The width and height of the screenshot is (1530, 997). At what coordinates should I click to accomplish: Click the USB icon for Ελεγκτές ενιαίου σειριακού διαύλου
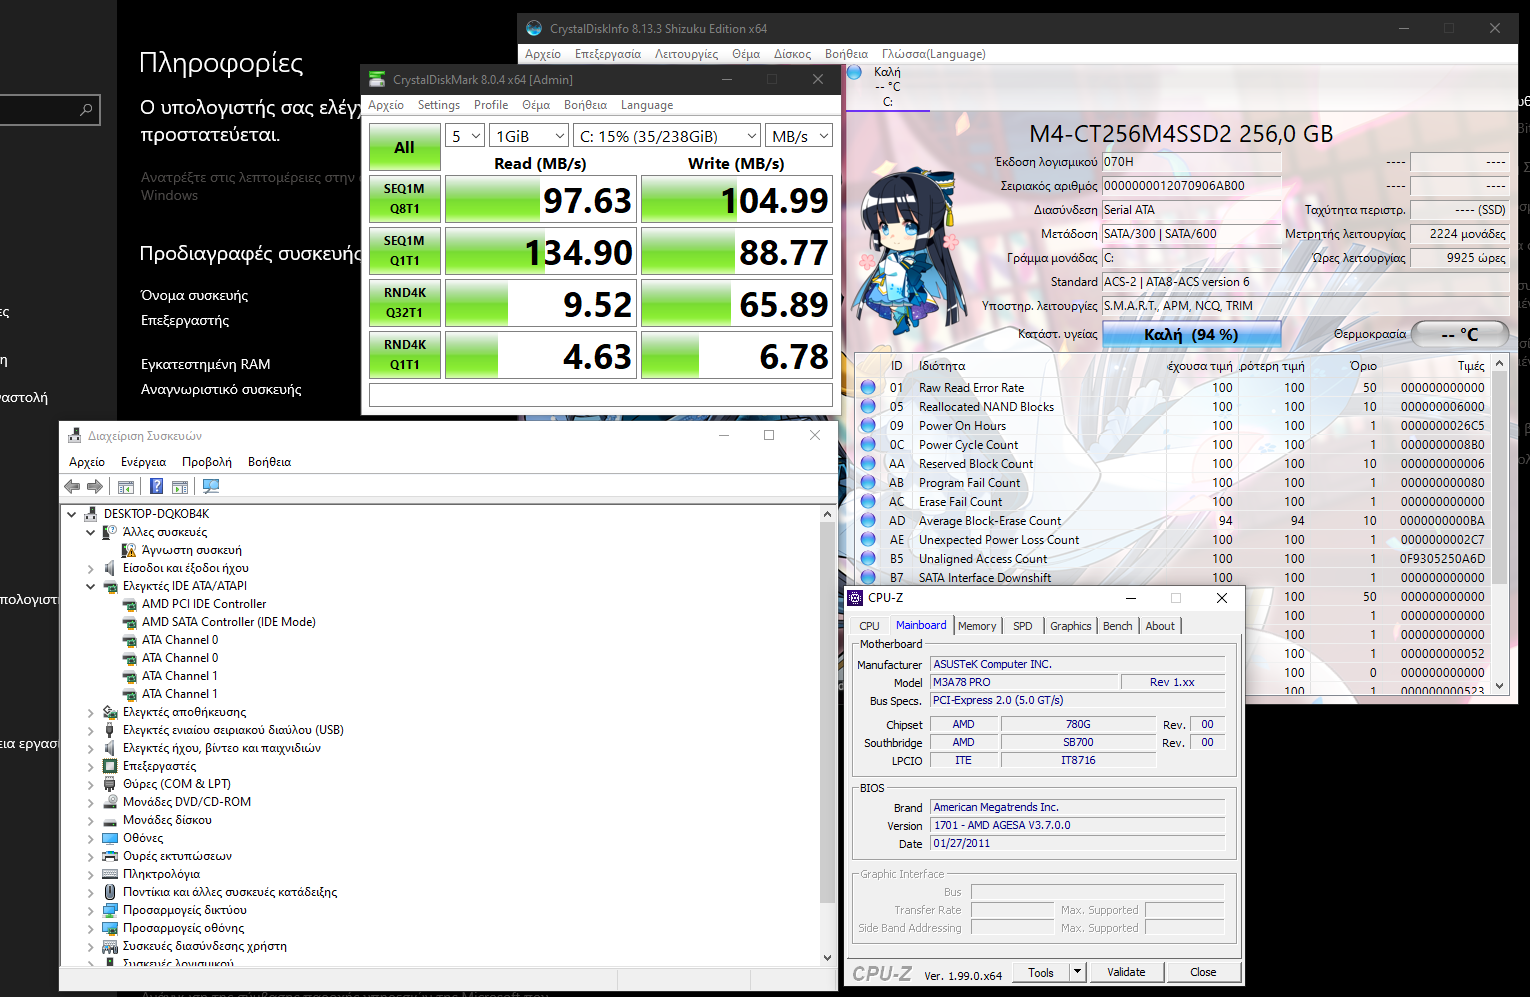(x=110, y=730)
